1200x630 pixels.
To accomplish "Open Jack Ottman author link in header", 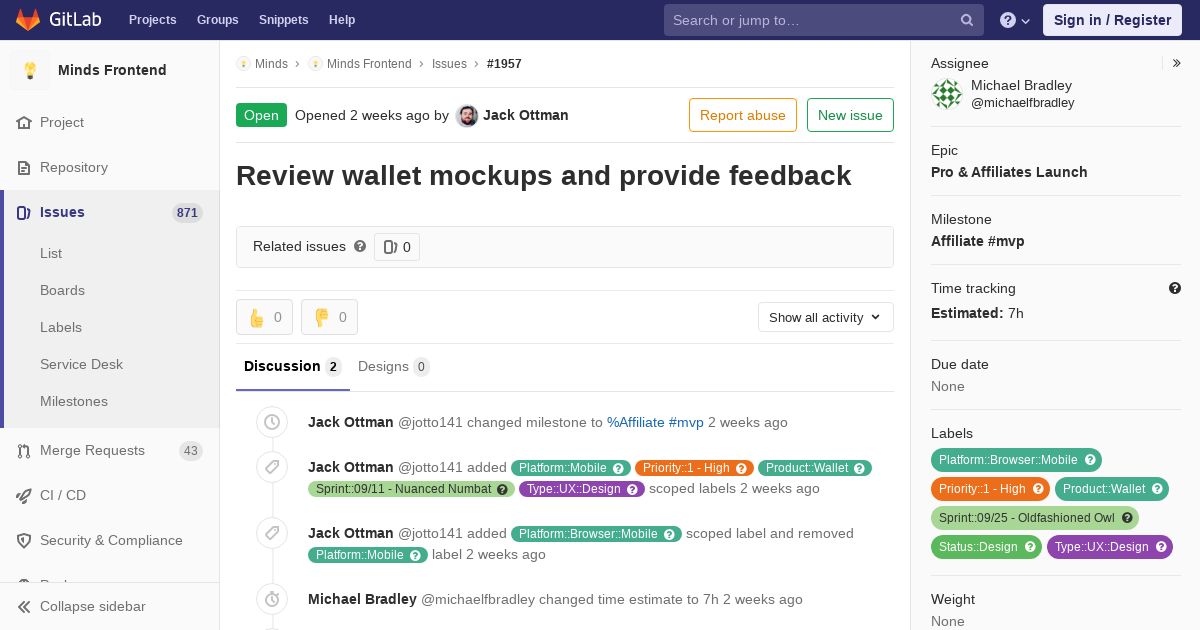I will 526,115.
